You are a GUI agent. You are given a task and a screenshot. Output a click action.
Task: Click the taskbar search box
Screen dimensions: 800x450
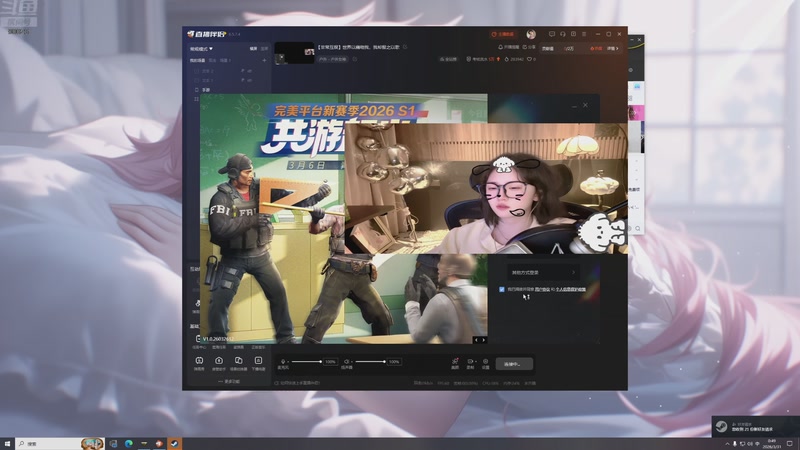tap(60, 444)
